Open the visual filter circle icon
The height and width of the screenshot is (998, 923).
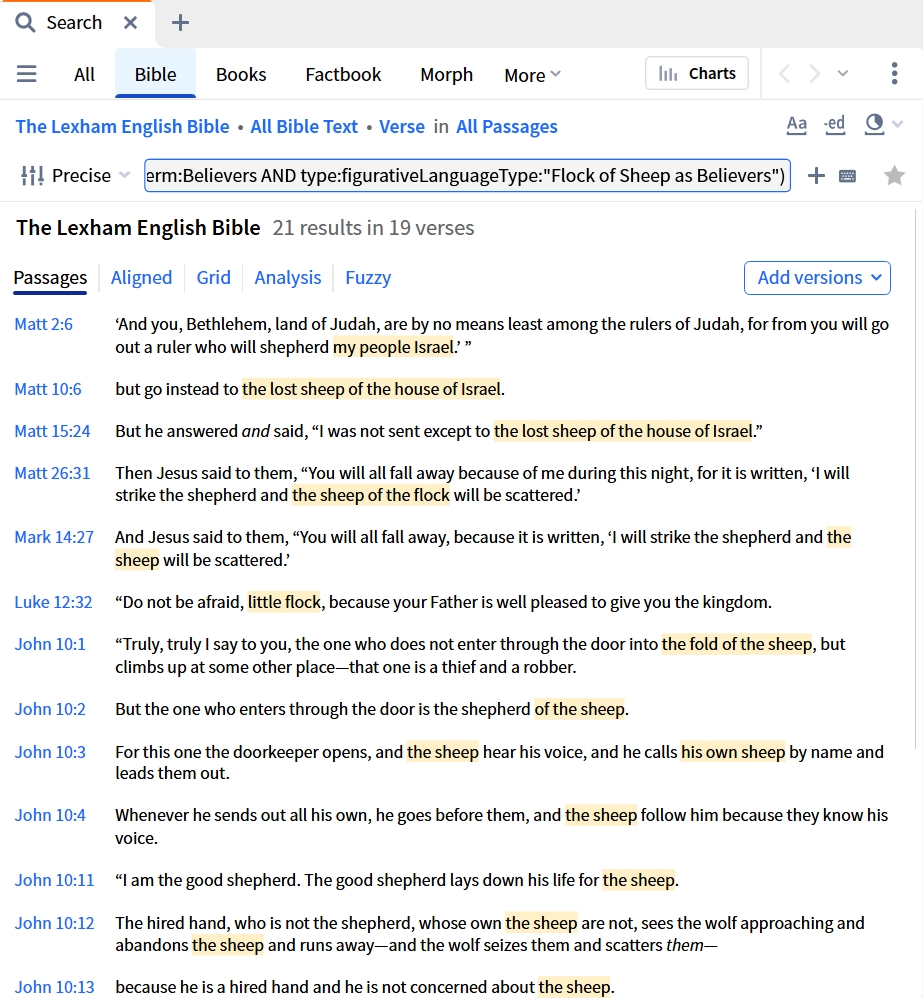tap(875, 124)
